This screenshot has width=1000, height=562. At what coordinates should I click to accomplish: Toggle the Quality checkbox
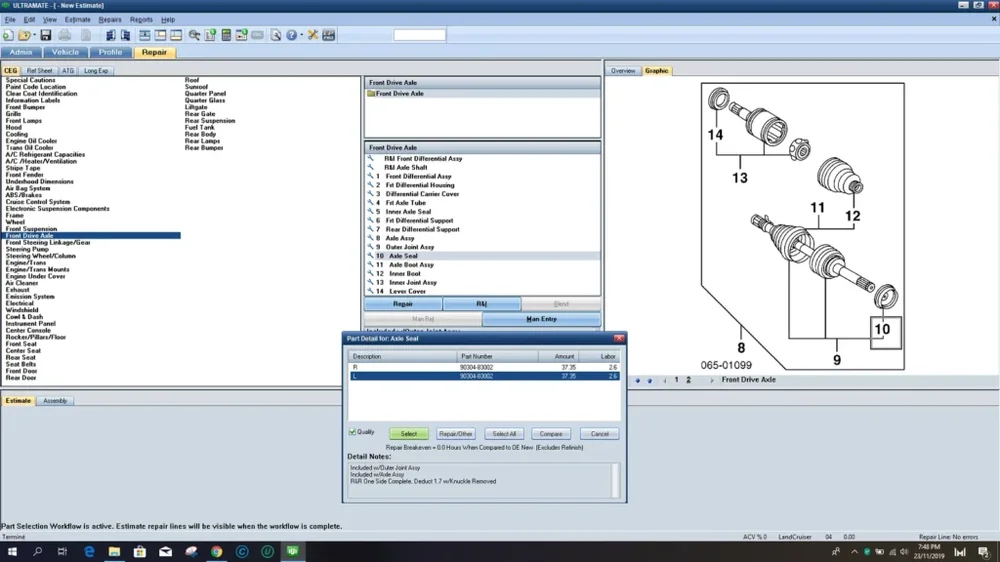353,432
